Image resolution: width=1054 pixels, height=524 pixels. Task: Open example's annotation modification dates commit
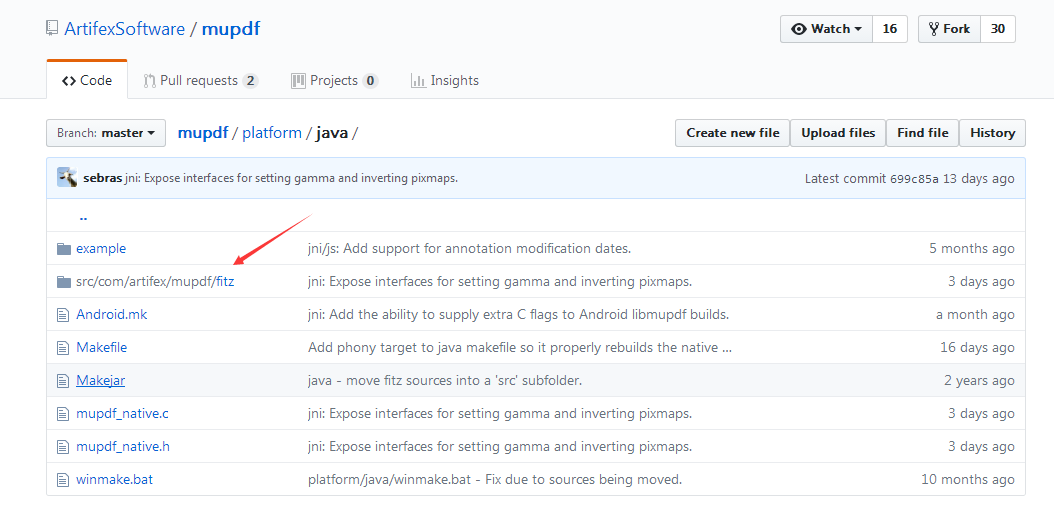pos(469,249)
